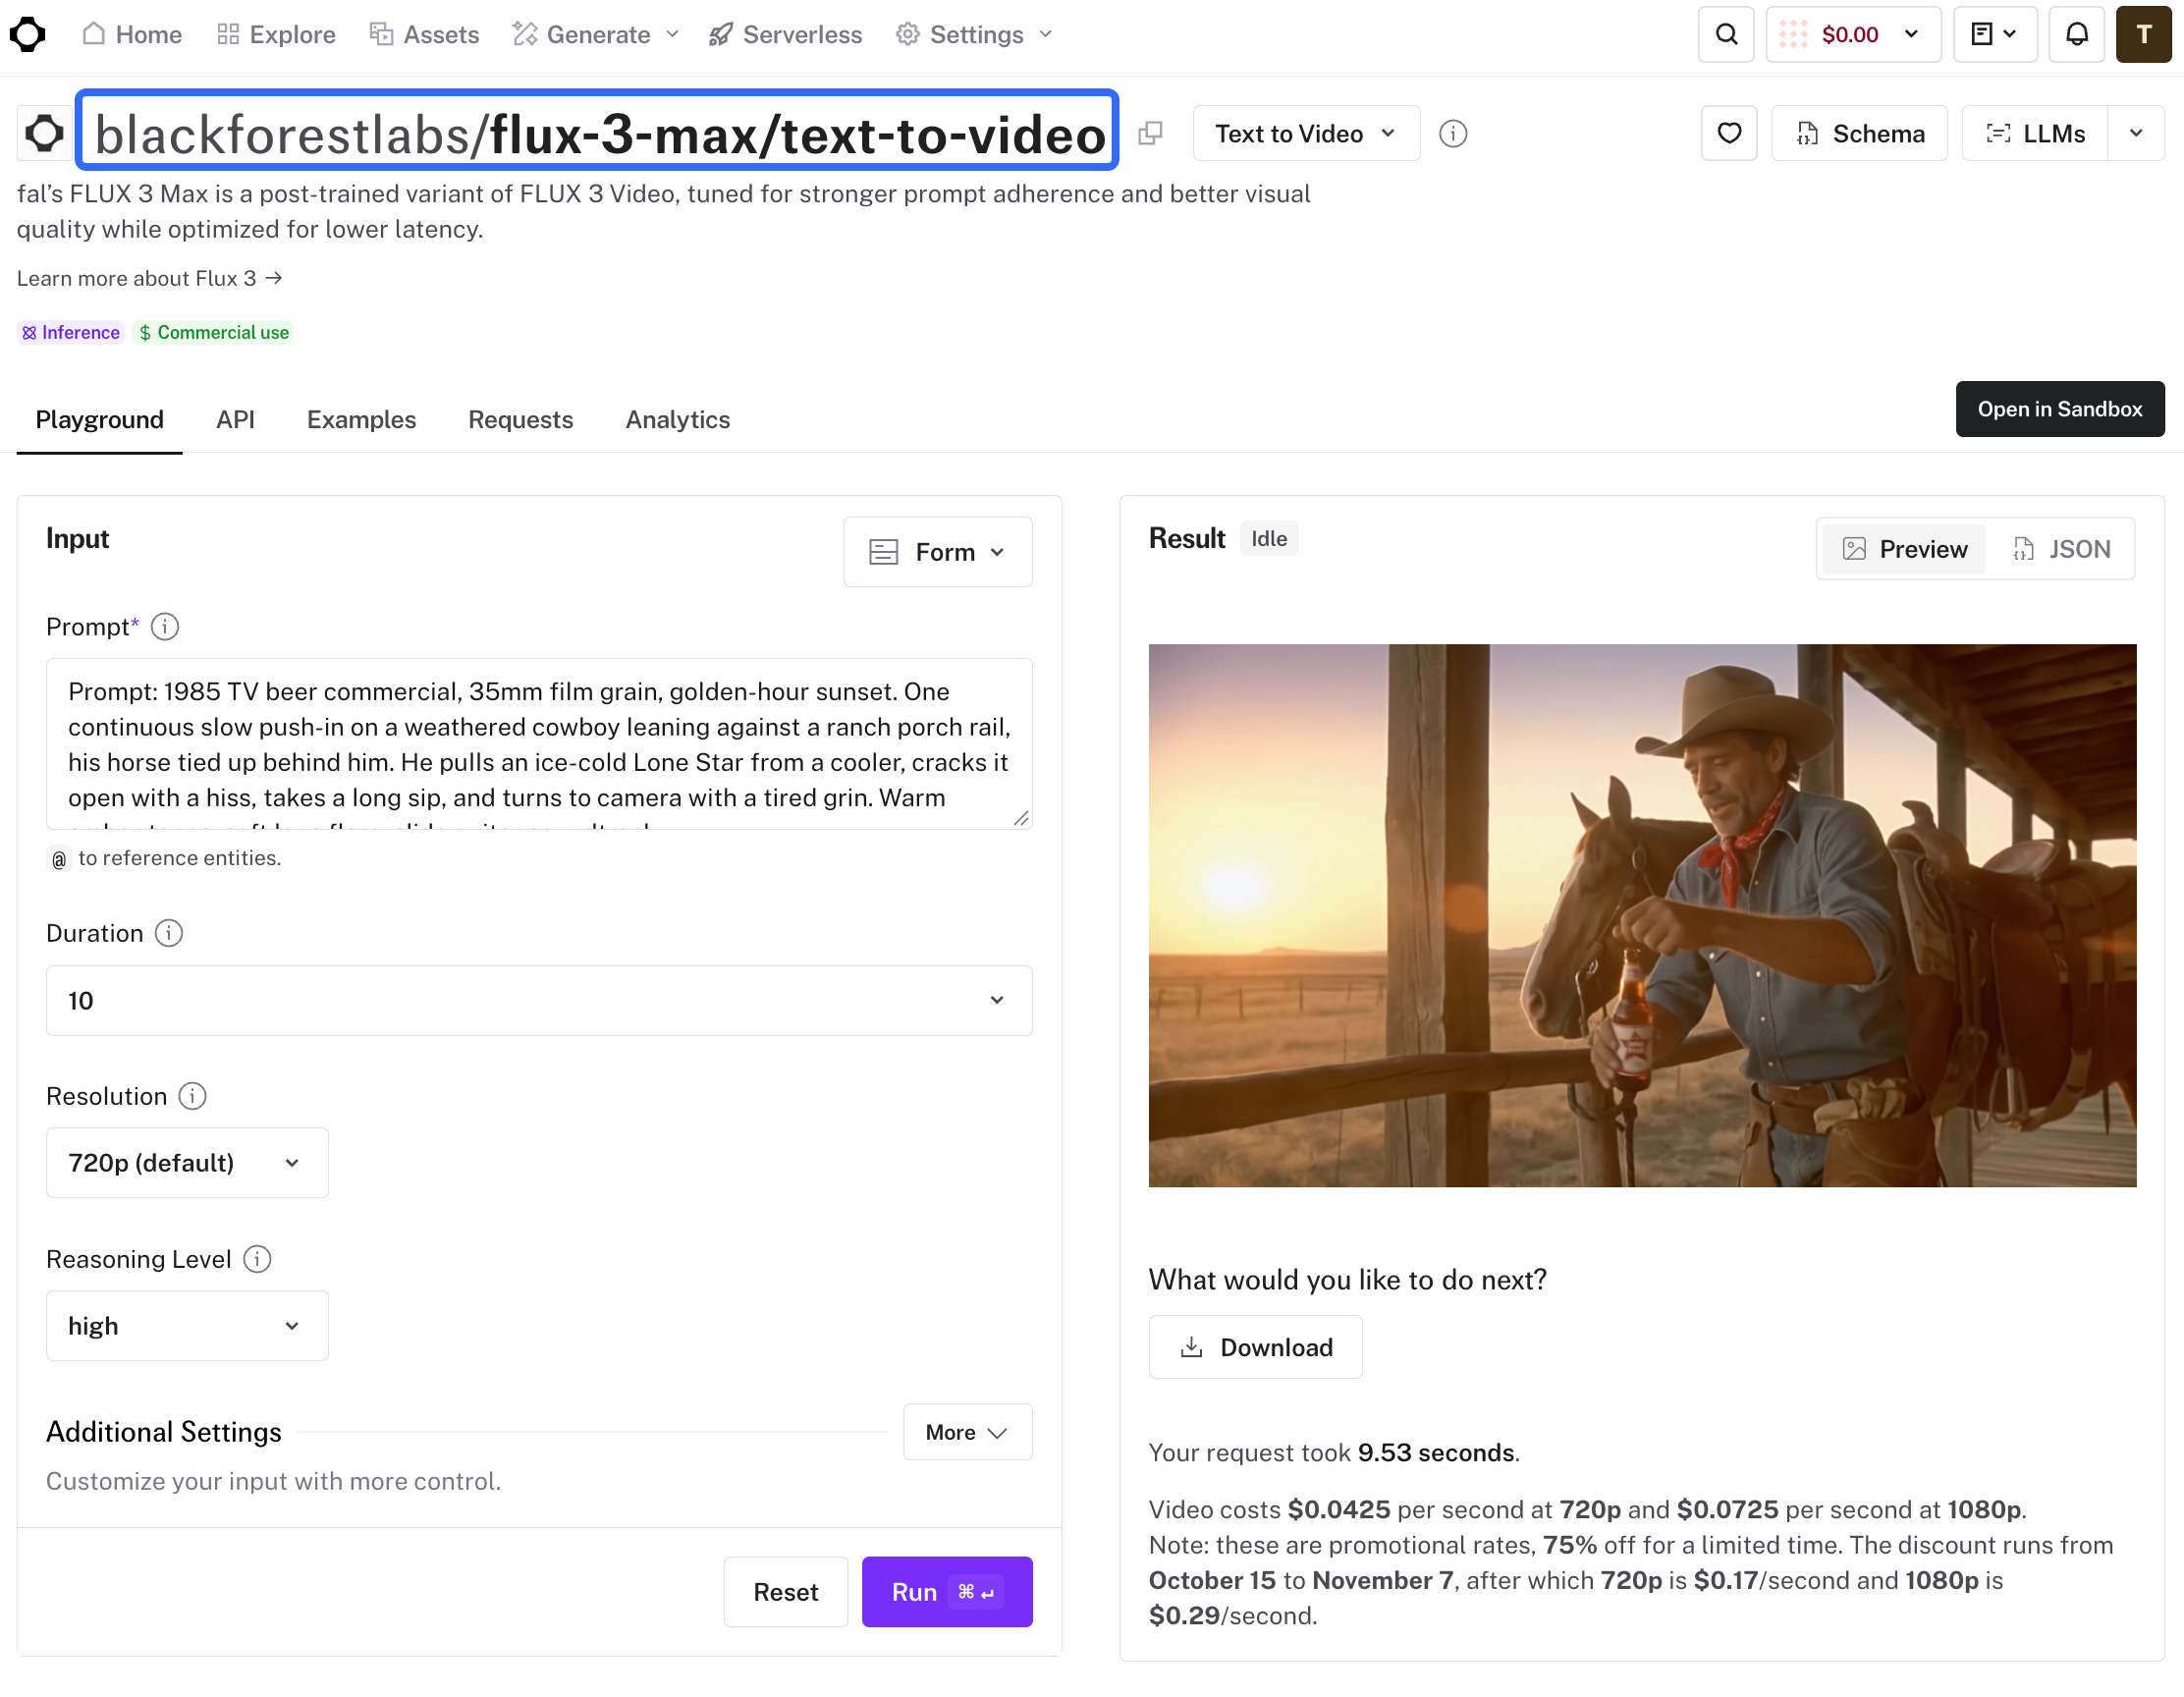
Task: Click into the Prompt text area
Action: [x=539, y=744]
